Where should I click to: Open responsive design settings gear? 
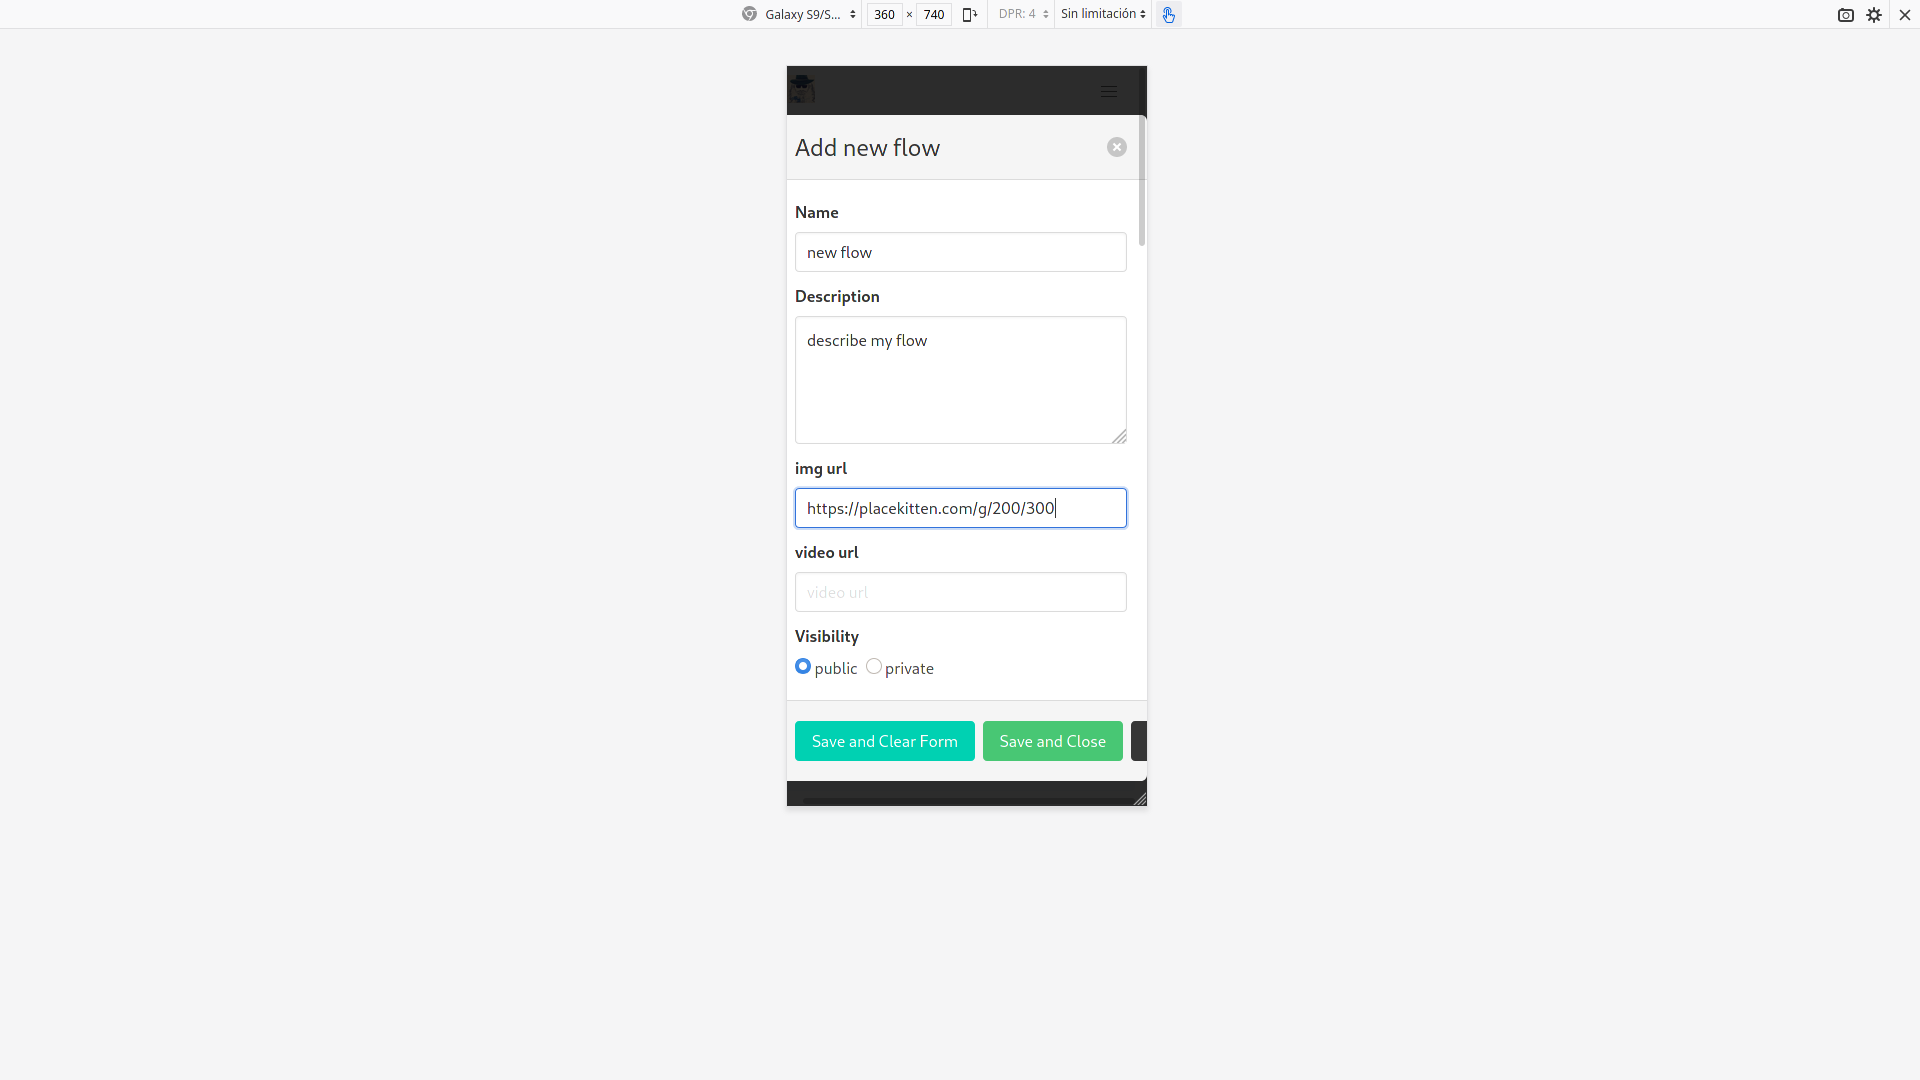(1874, 15)
